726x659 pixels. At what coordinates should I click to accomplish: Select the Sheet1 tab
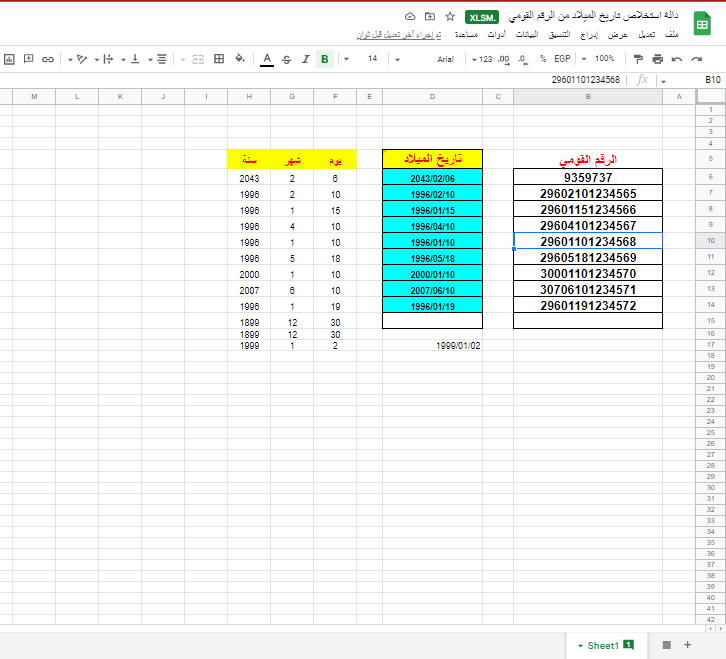pos(603,645)
